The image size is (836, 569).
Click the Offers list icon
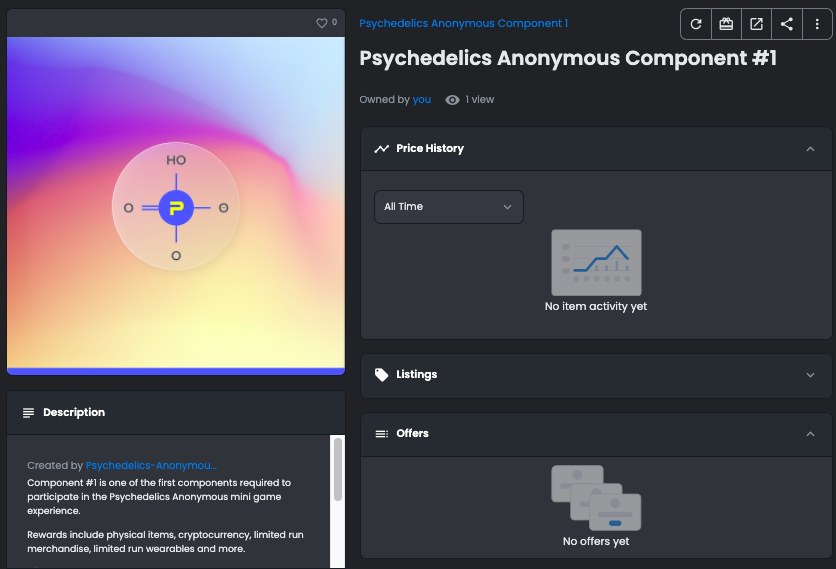[x=382, y=434]
